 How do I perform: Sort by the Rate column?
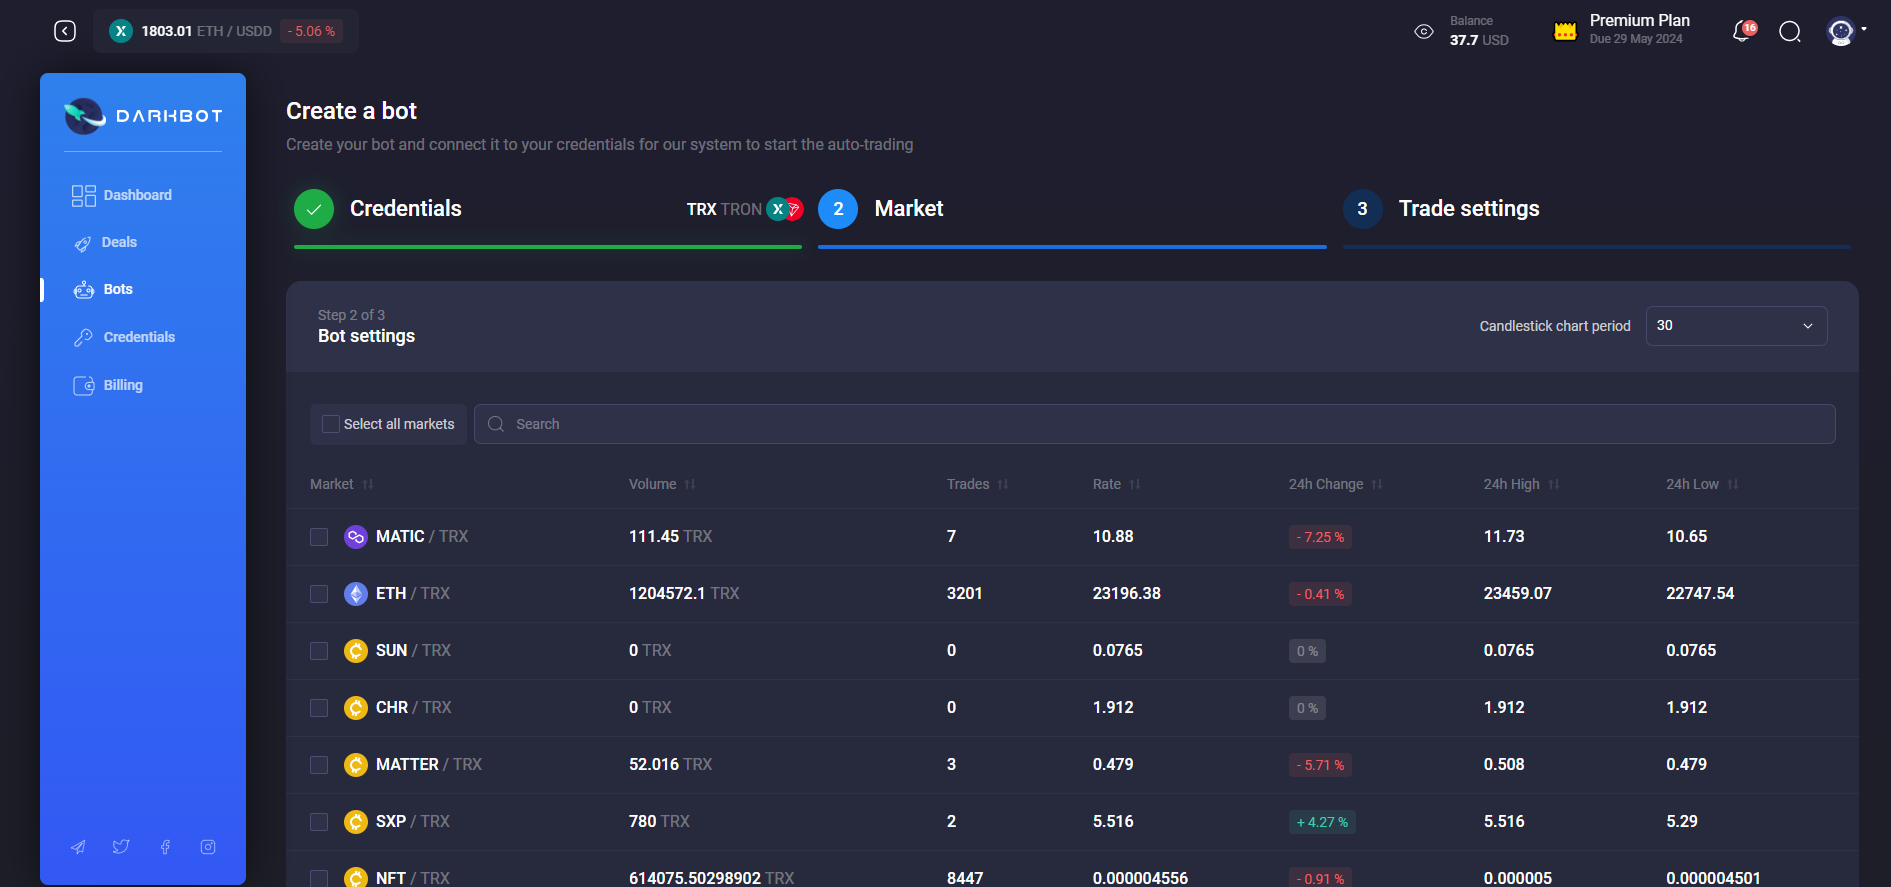point(1117,484)
